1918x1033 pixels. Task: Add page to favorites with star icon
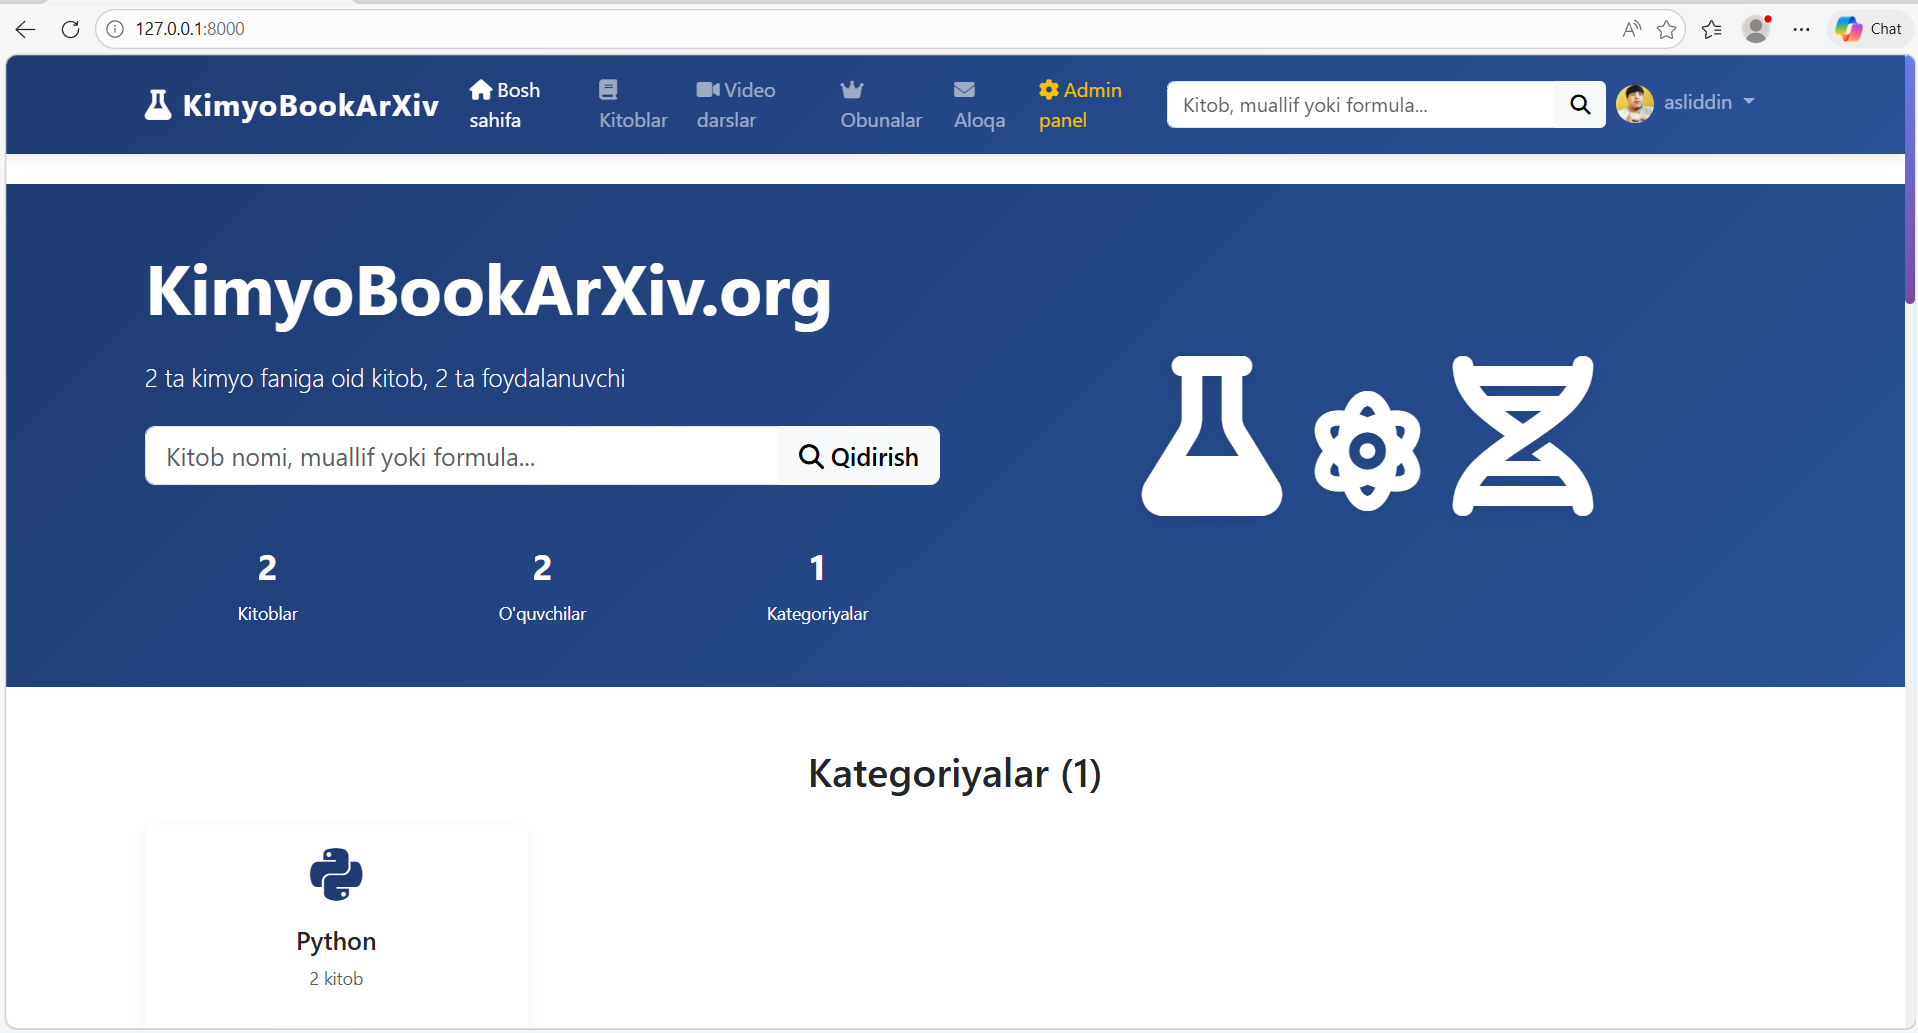[x=1666, y=29]
